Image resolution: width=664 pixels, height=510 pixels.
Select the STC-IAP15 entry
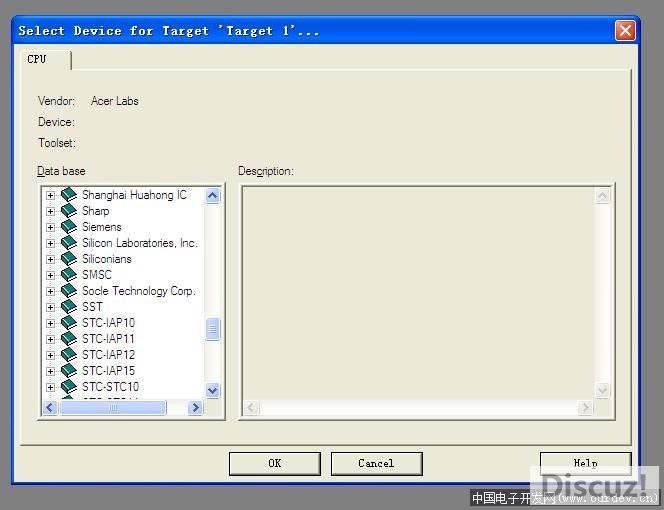click(x=108, y=371)
